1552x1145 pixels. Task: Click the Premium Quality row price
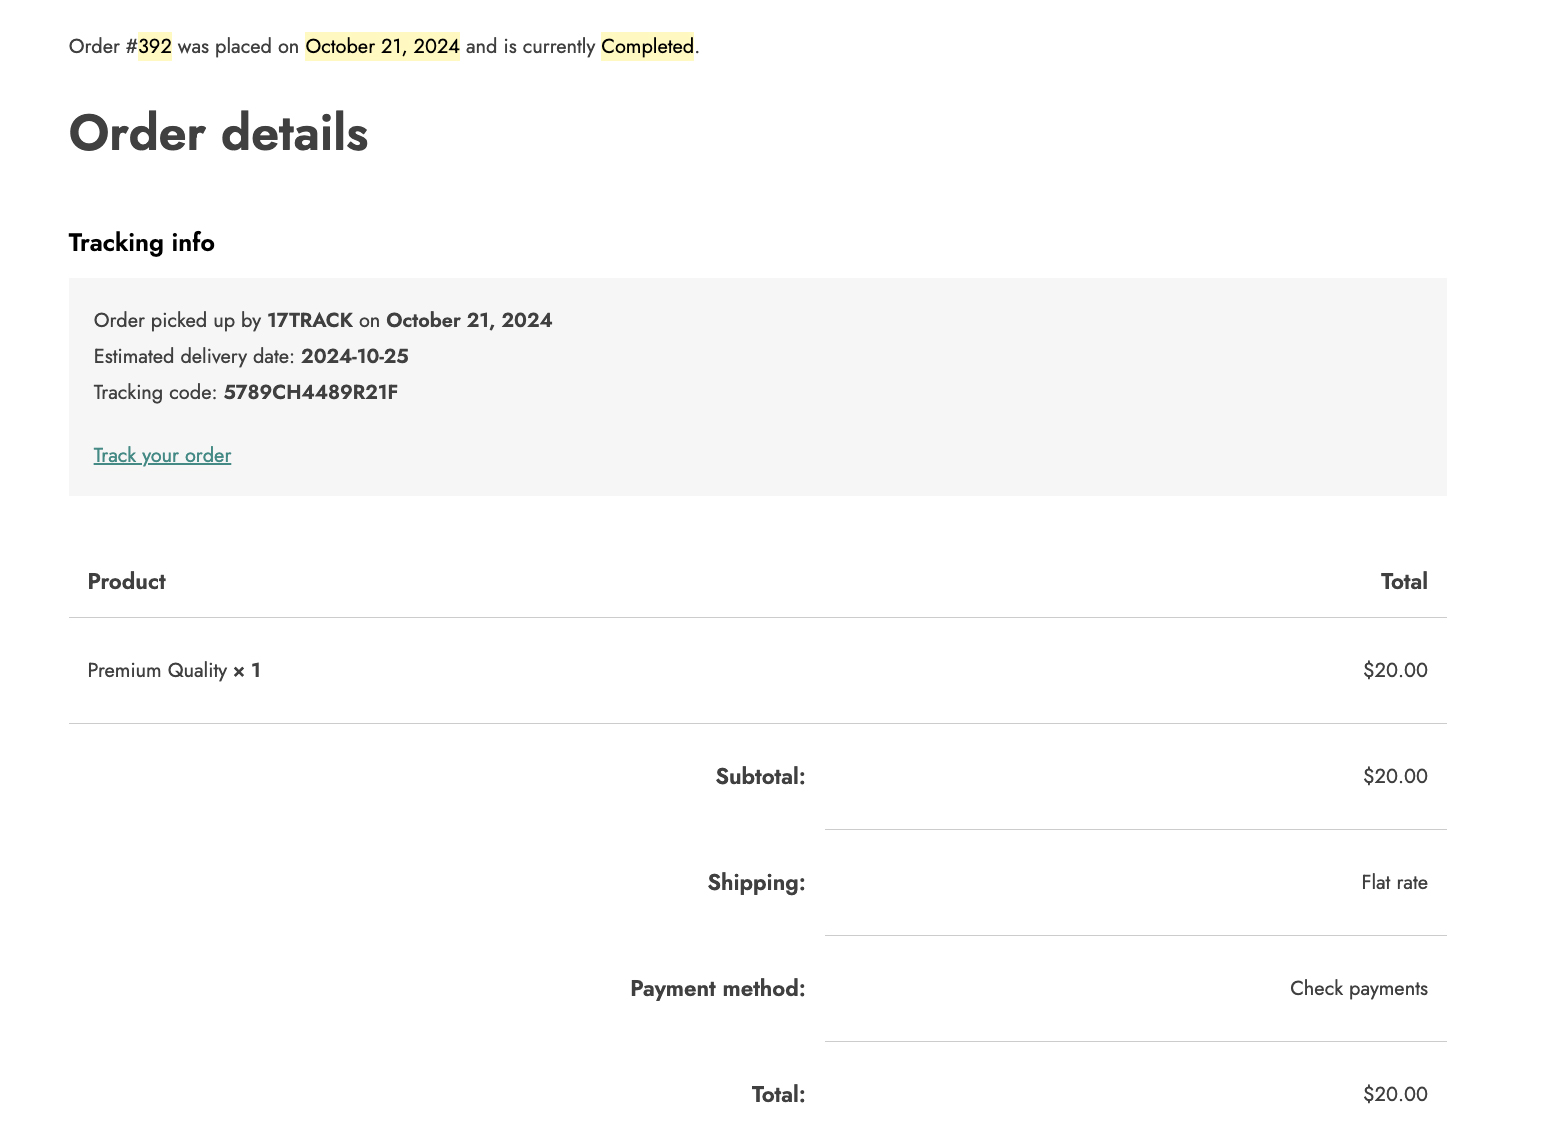pyautogui.click(x=1394, y=671)
